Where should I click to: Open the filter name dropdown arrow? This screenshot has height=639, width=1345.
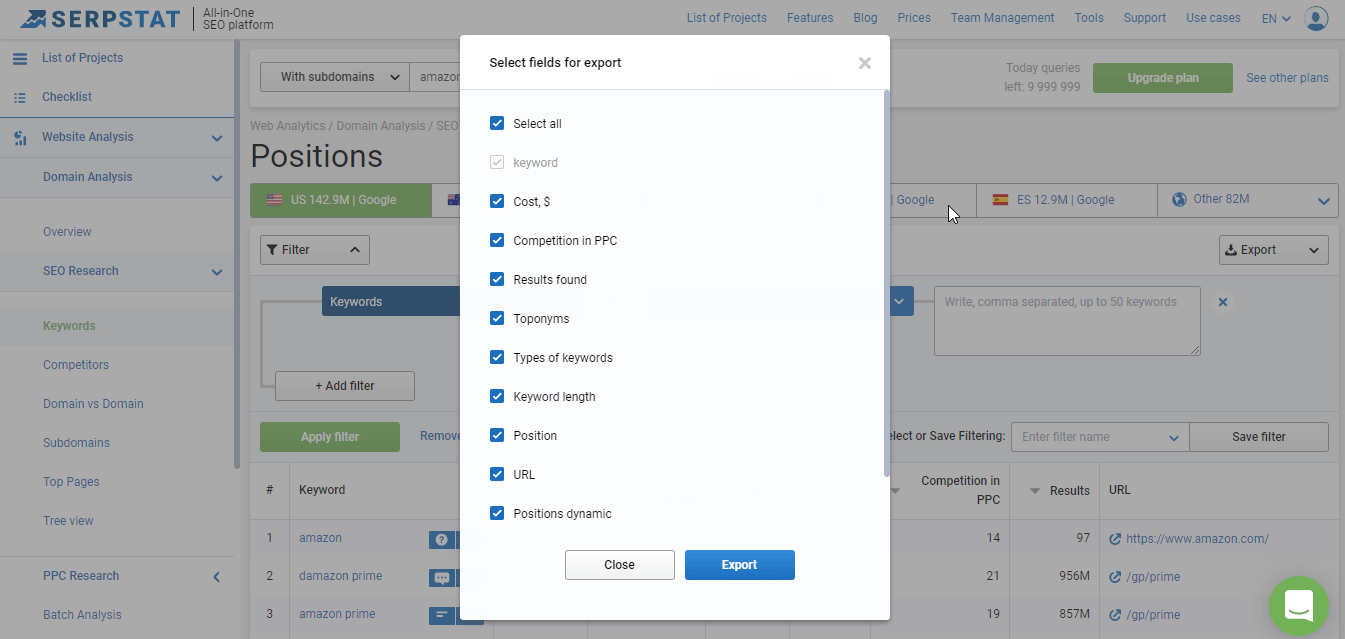[1174, 437]
